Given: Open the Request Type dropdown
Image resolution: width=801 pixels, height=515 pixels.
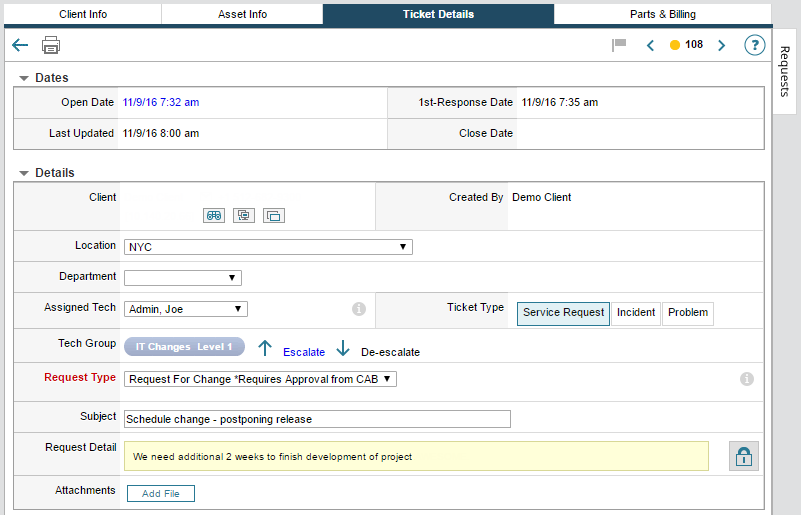Looking at the screenshot, I should click(261, 379).
